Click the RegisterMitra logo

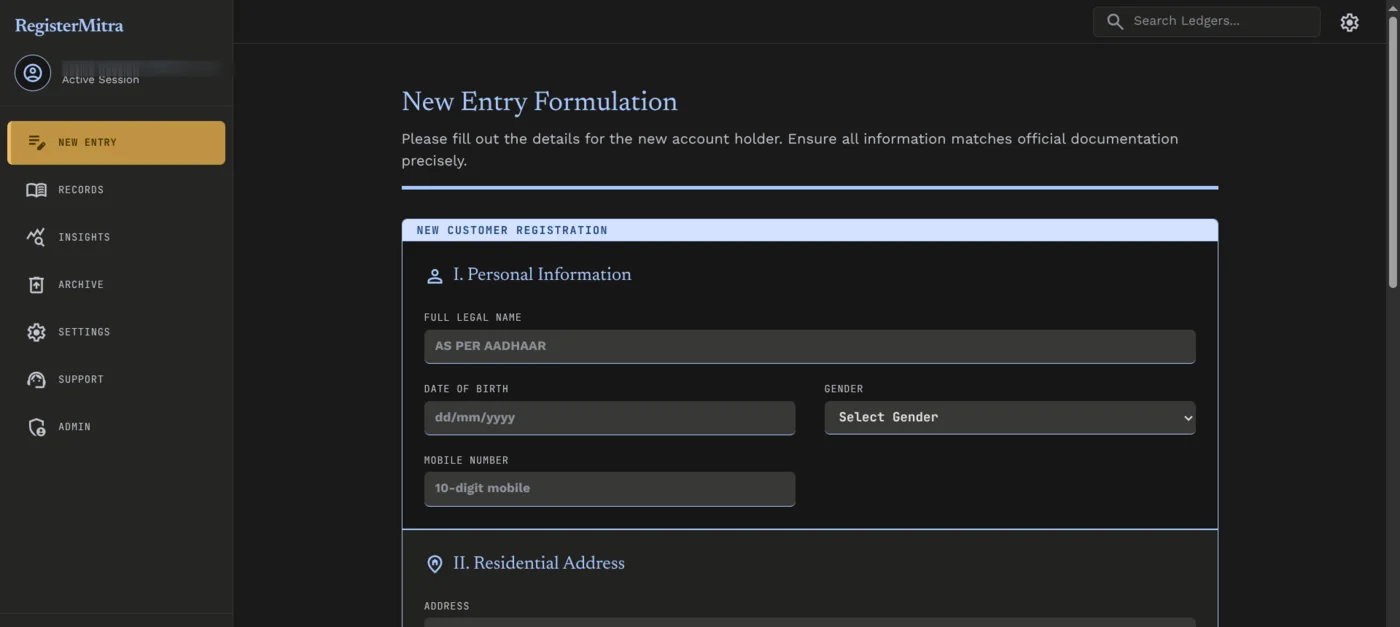[69, 26]
